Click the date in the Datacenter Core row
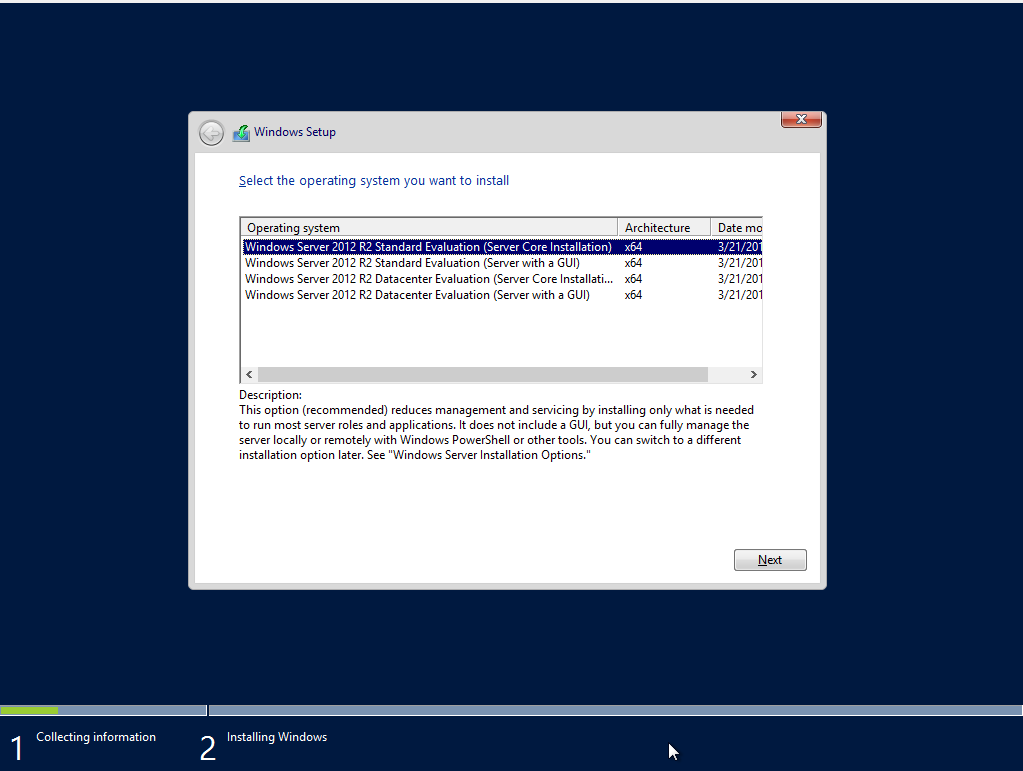Viewport: 1023px width, 771px height. [739, 279]
